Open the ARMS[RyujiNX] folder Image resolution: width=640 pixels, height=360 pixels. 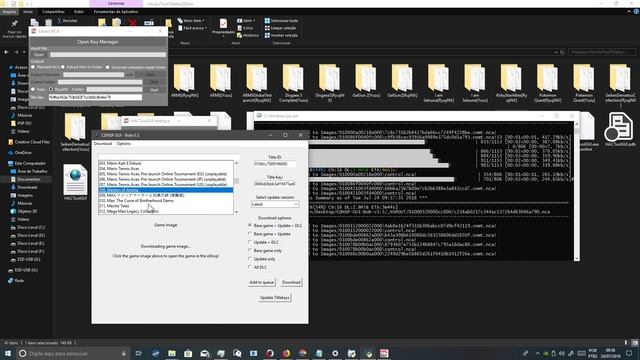coord(184,81)
